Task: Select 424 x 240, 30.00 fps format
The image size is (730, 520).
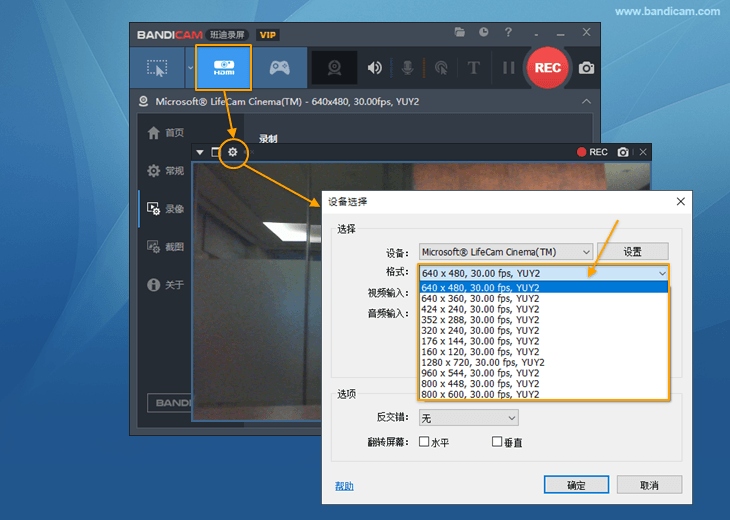Action: point(544,309)
